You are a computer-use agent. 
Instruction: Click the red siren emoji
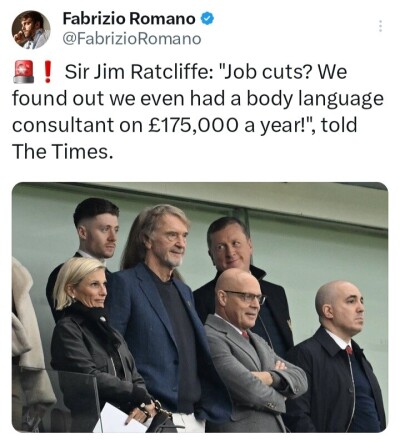[23, 71]
